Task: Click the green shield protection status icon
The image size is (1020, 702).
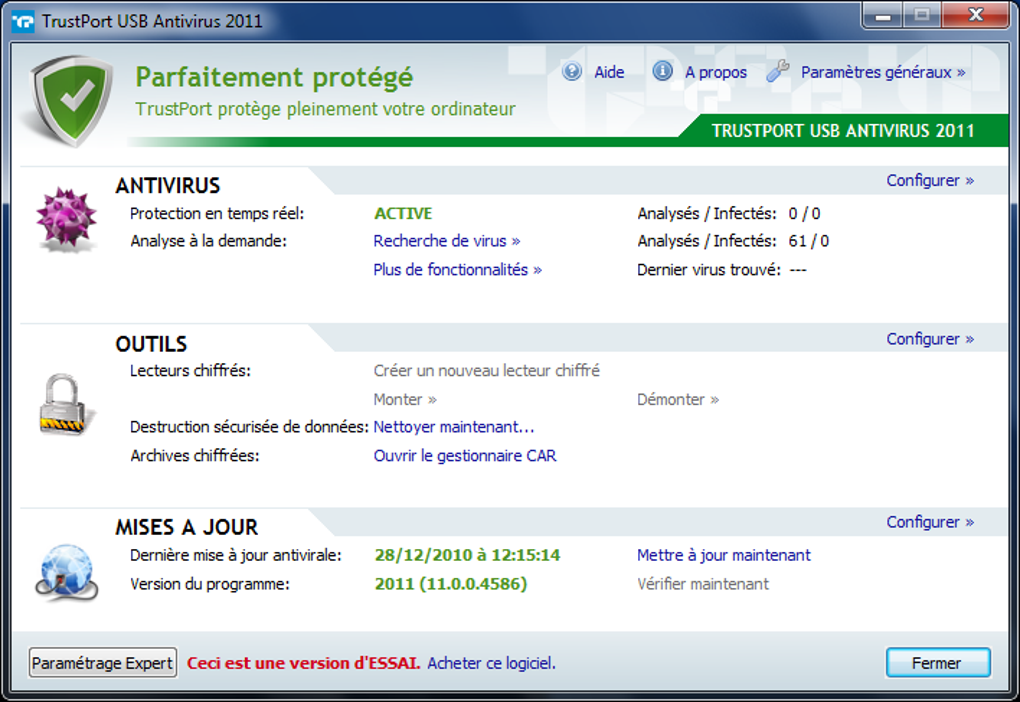Action: pyautogui.click(x=72, y=99)
